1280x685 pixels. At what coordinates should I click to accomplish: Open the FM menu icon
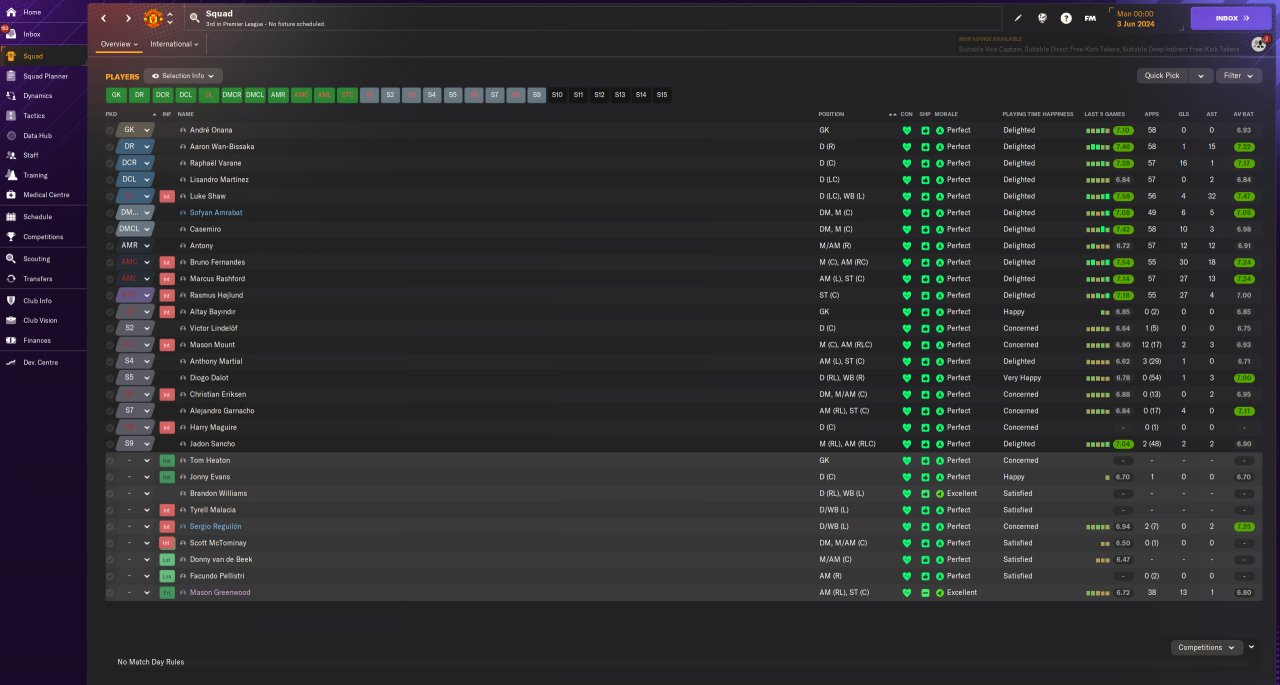click(1090, 18)
